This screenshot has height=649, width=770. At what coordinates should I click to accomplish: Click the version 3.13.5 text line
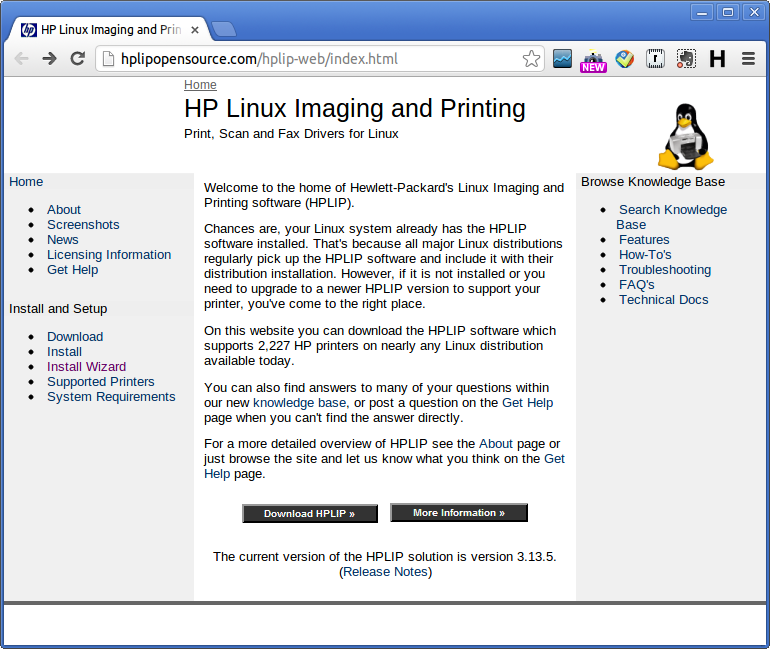click(385, 557)
